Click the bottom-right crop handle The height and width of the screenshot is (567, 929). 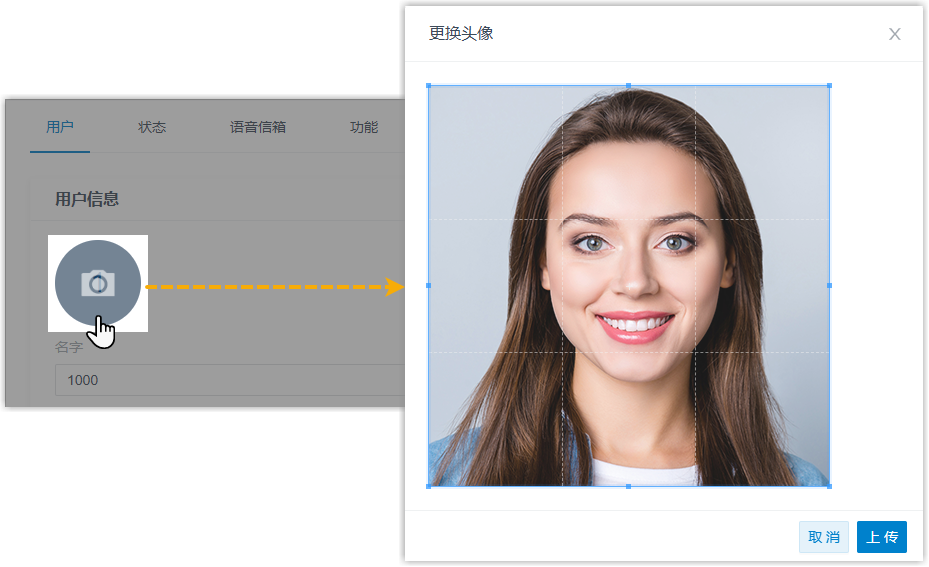[829, 486]
